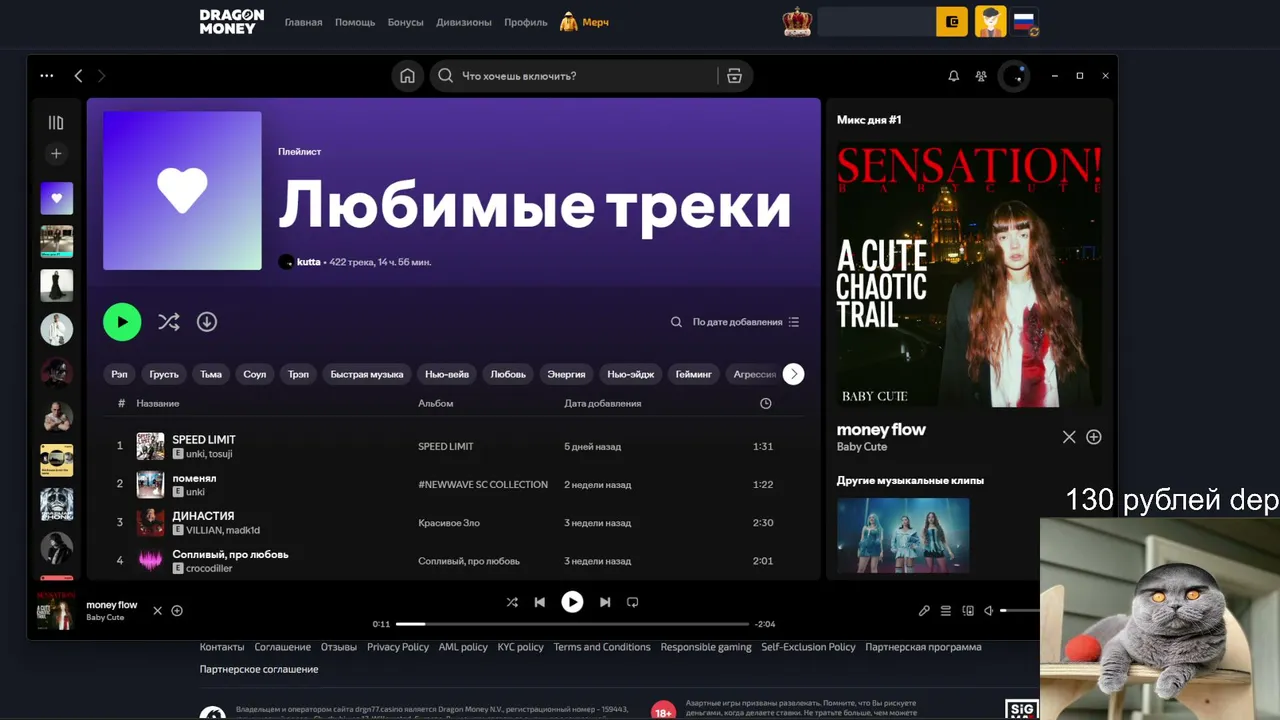Open the Dragon Money logo
The width and height of the screenshot is (1280, 720).
coord(232,22)
